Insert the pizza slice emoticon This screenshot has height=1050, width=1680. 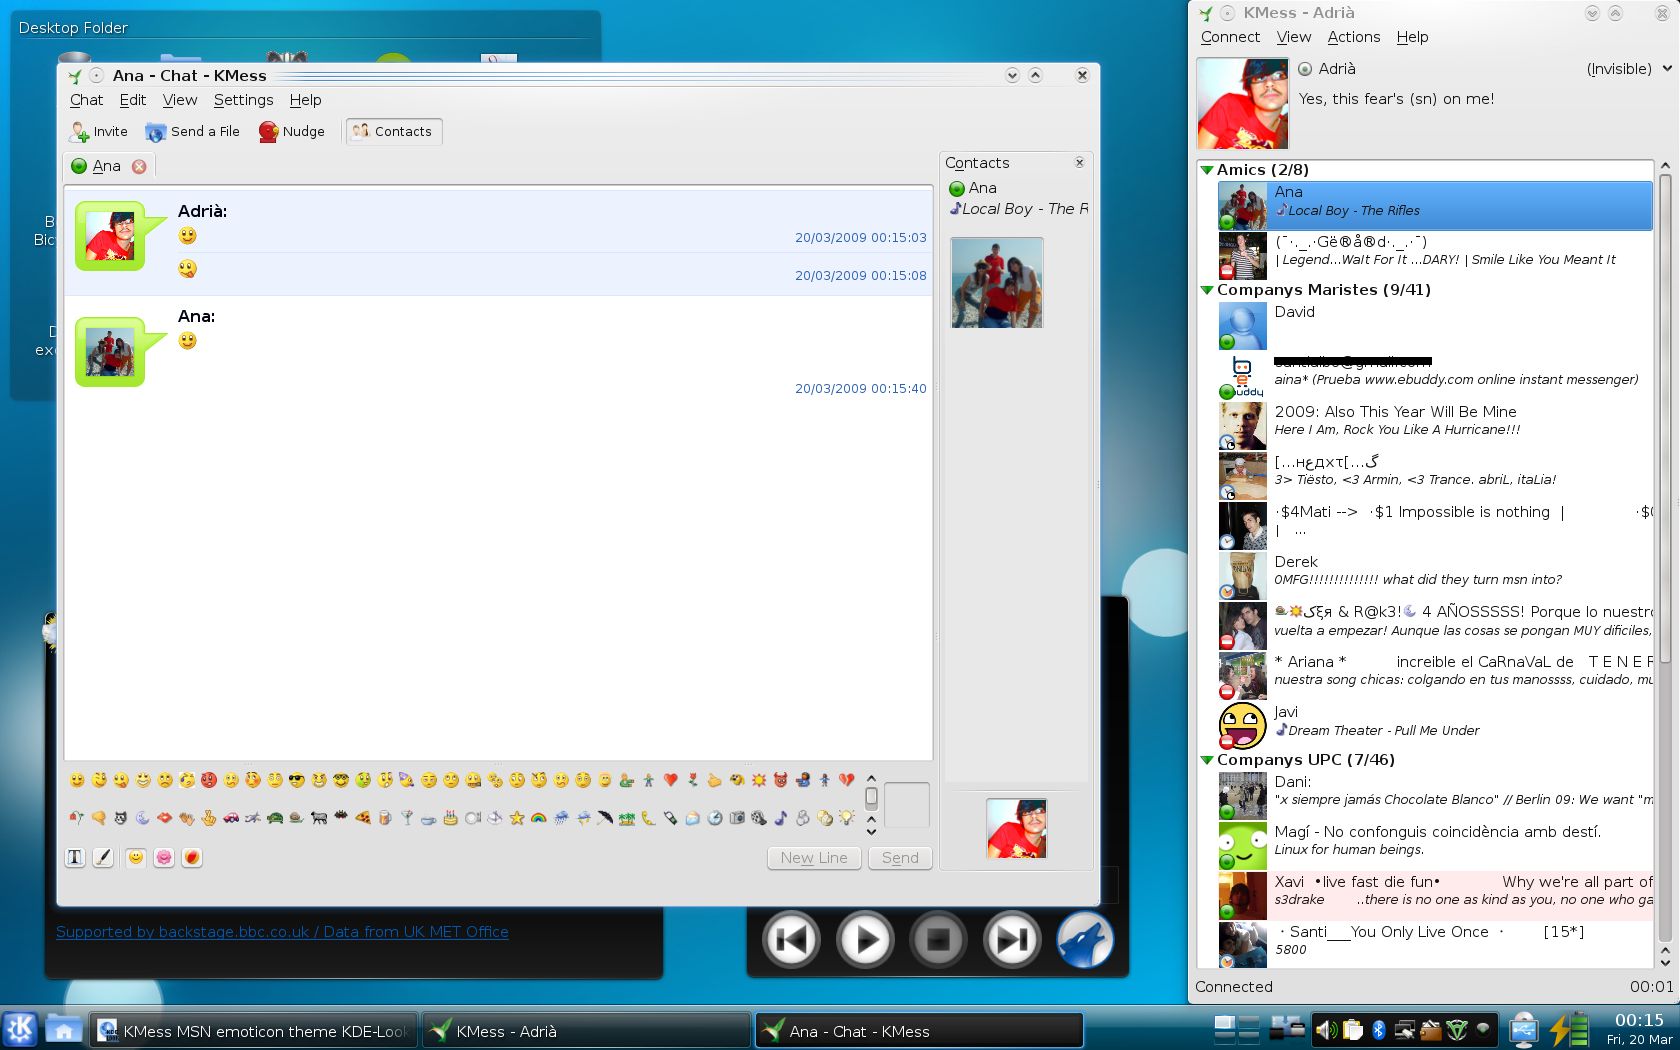(363, 818)
